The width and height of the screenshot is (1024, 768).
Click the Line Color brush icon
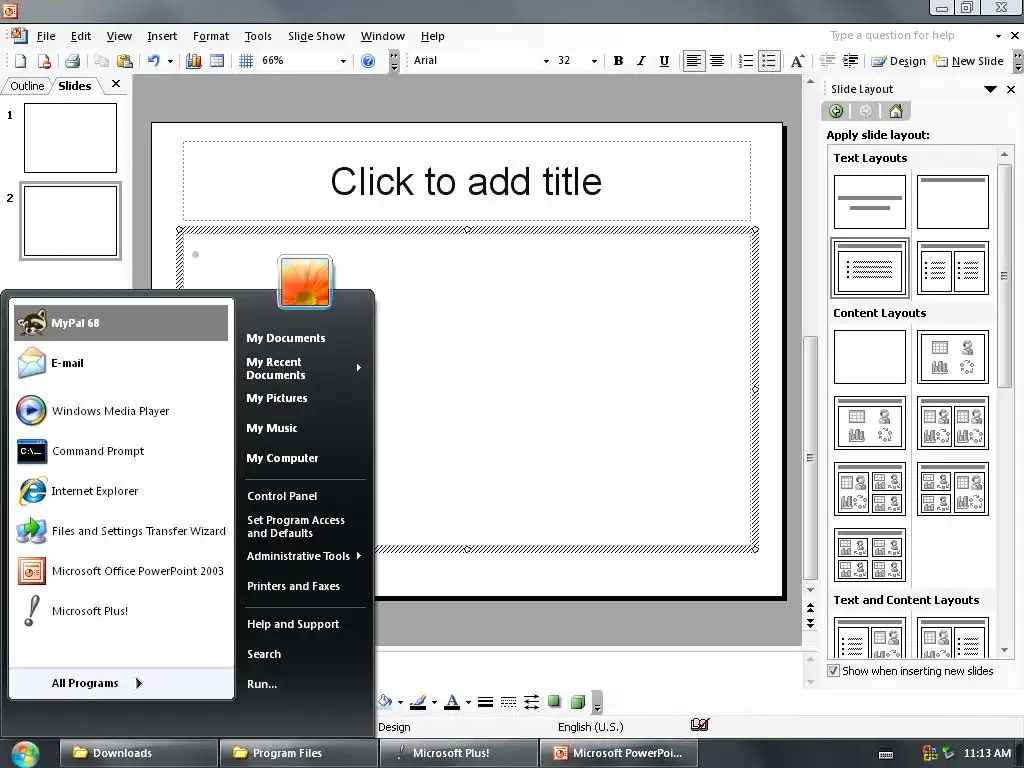point(418,702)
